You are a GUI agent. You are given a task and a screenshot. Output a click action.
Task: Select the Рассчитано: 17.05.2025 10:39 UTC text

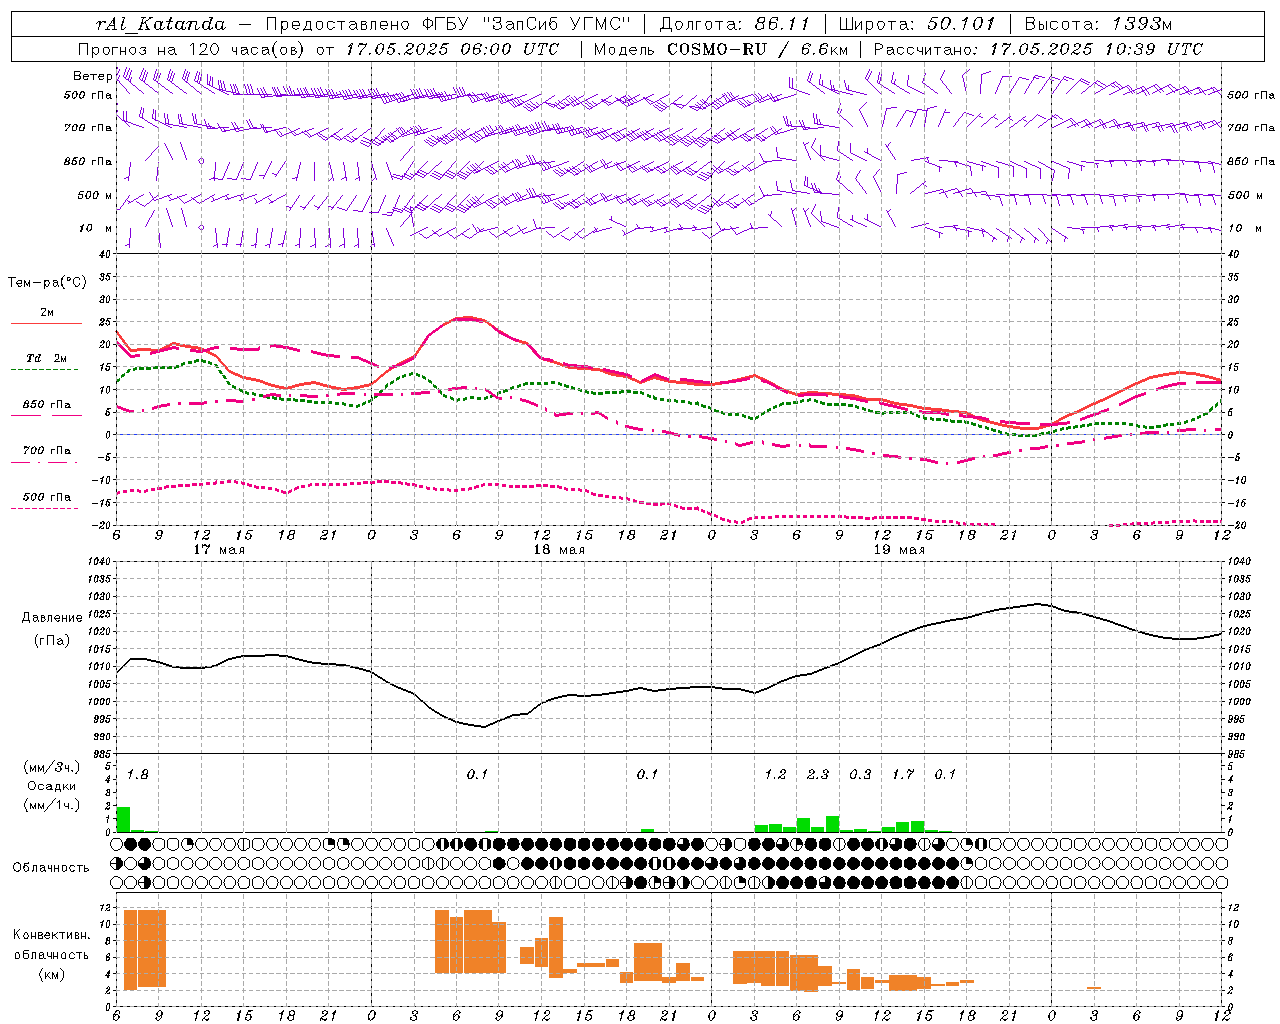tap(1038, 49)
